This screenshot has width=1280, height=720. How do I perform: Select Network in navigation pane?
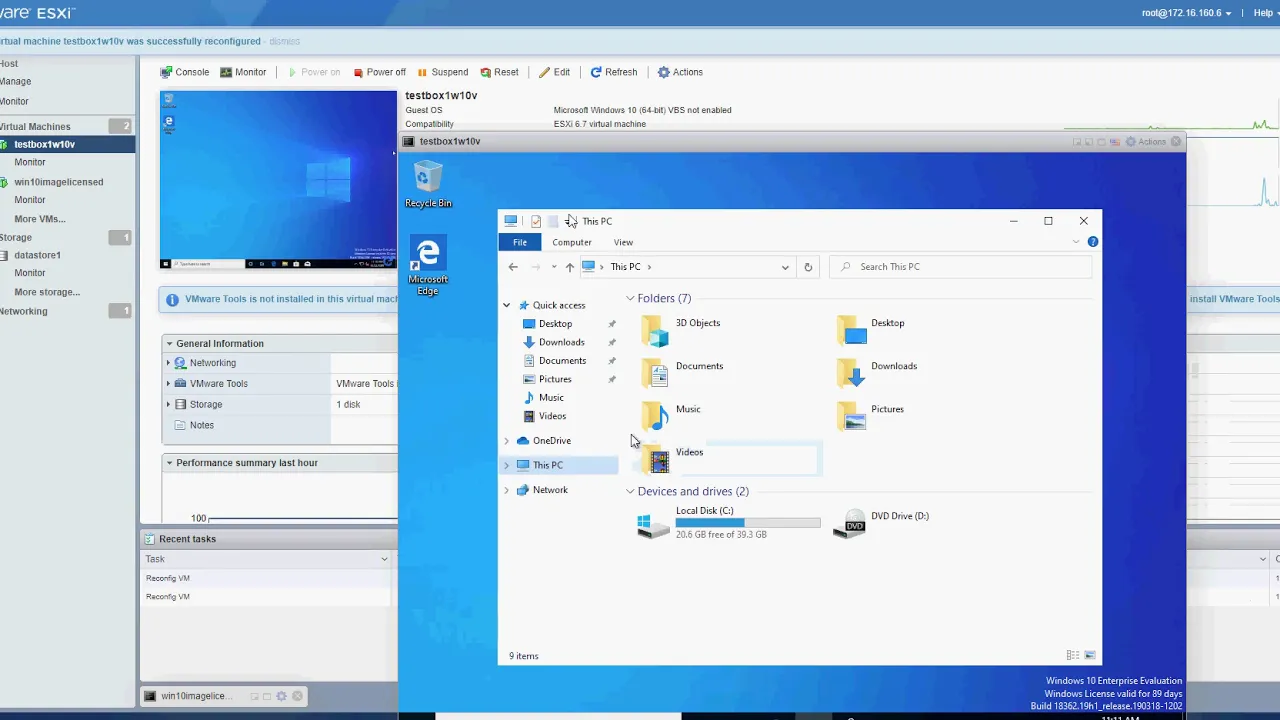coord(550,490)
